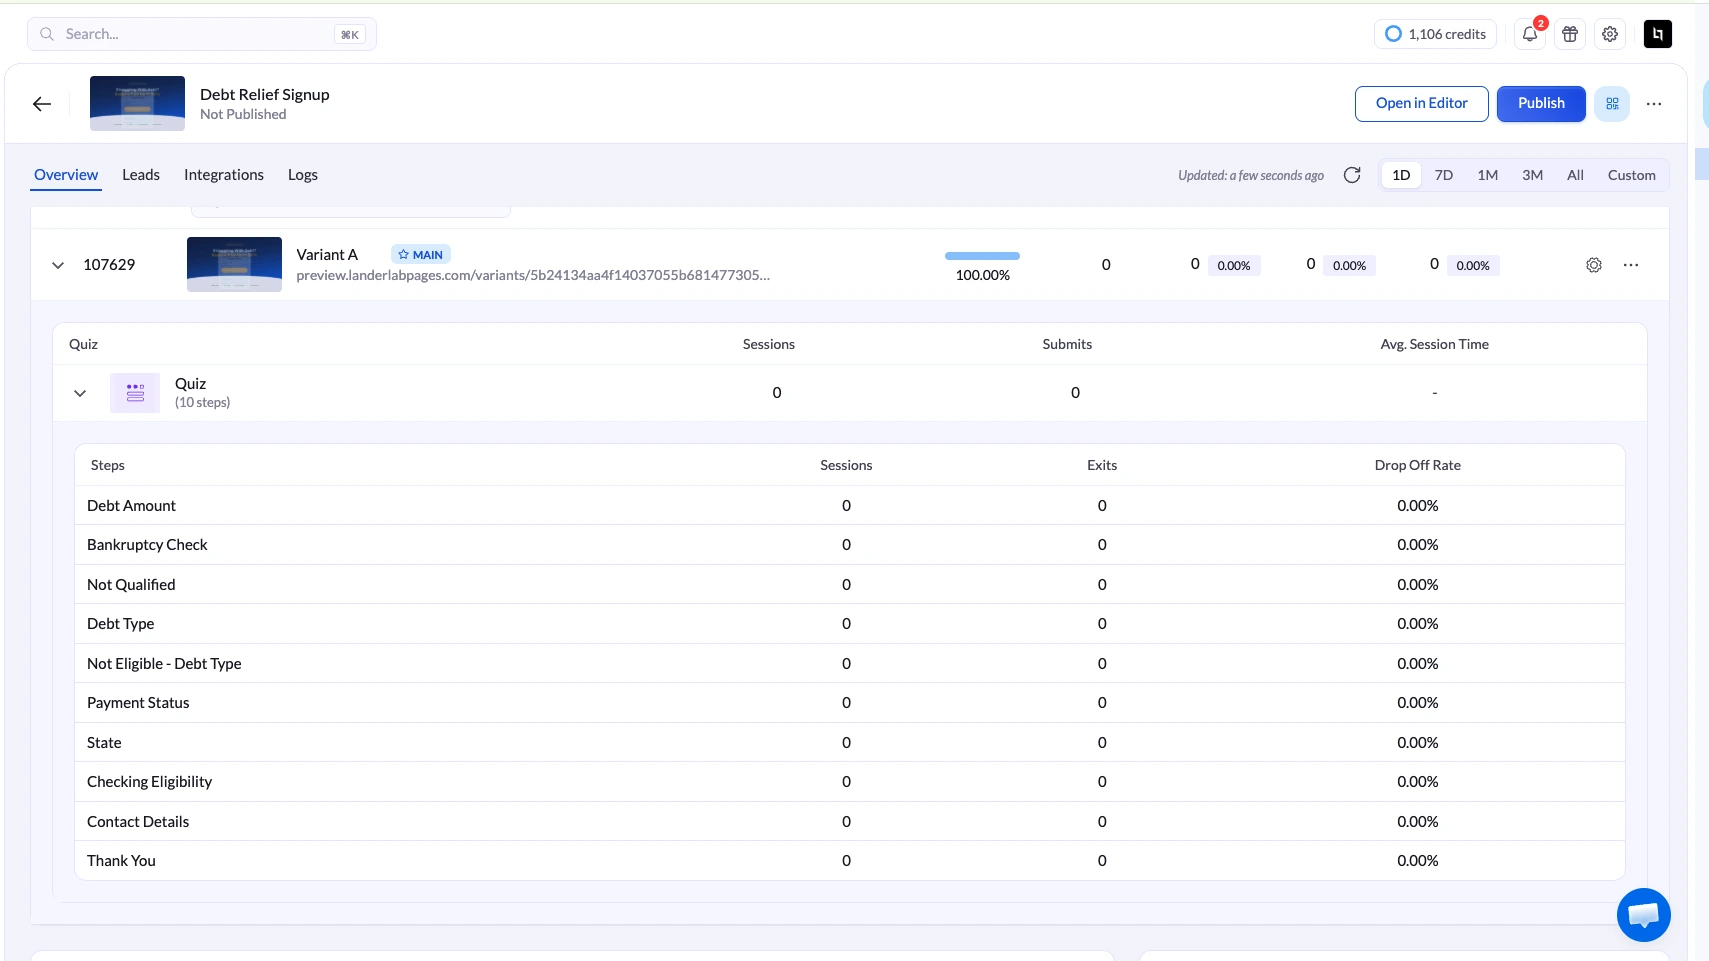Switch to the Leads tab
The image size is (1709, 961).
(141, 175)
